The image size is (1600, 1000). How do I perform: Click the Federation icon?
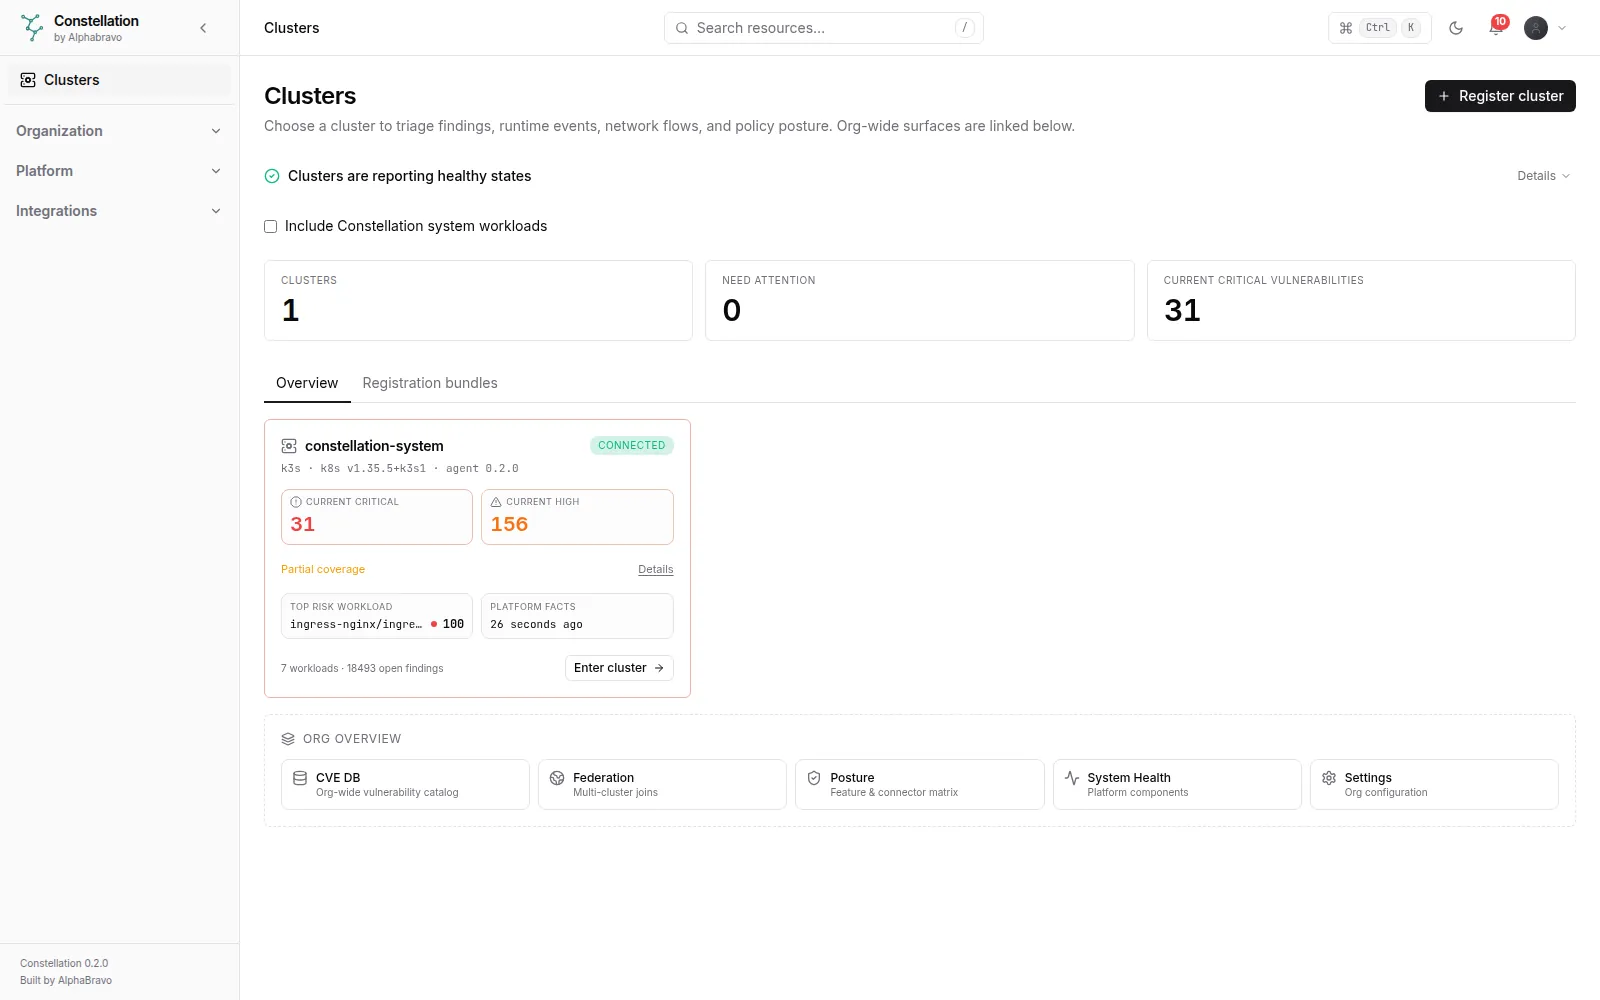tap(557, 778)
